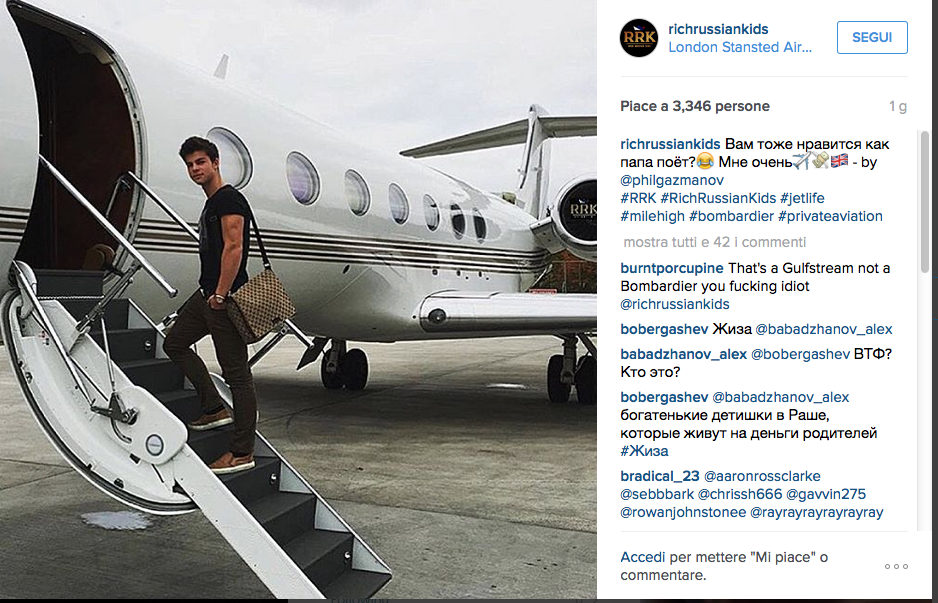The width and height of the screenshot is (938, 603).
Task: Open the #privateaviation hashtag
Action: pyautogui.click(x=830, y=216)
